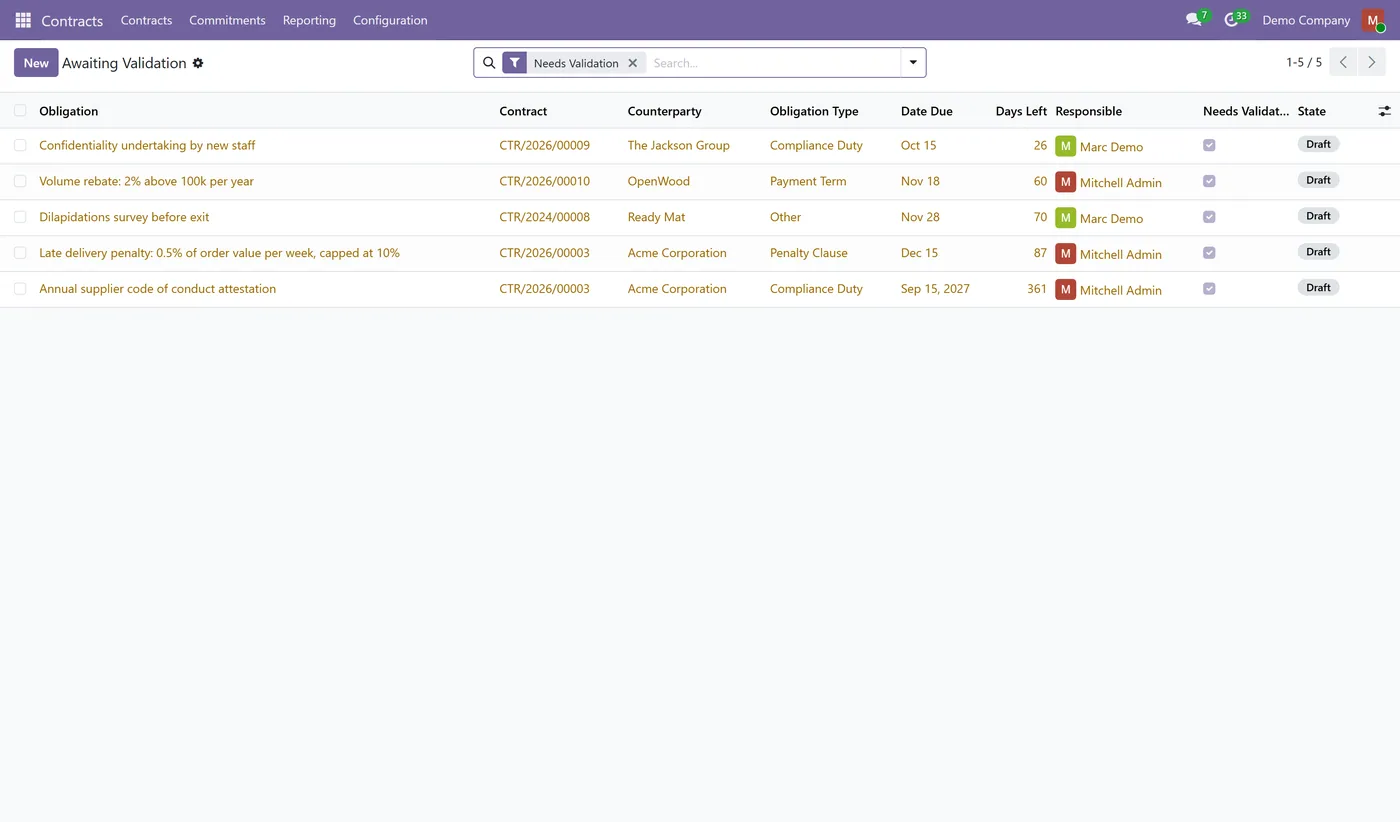Toggle Needs Validation checkbox for Dilapidations row
Viewport: 1400px width, 822px height.
pyautogui.click(x=1209, y=217)
